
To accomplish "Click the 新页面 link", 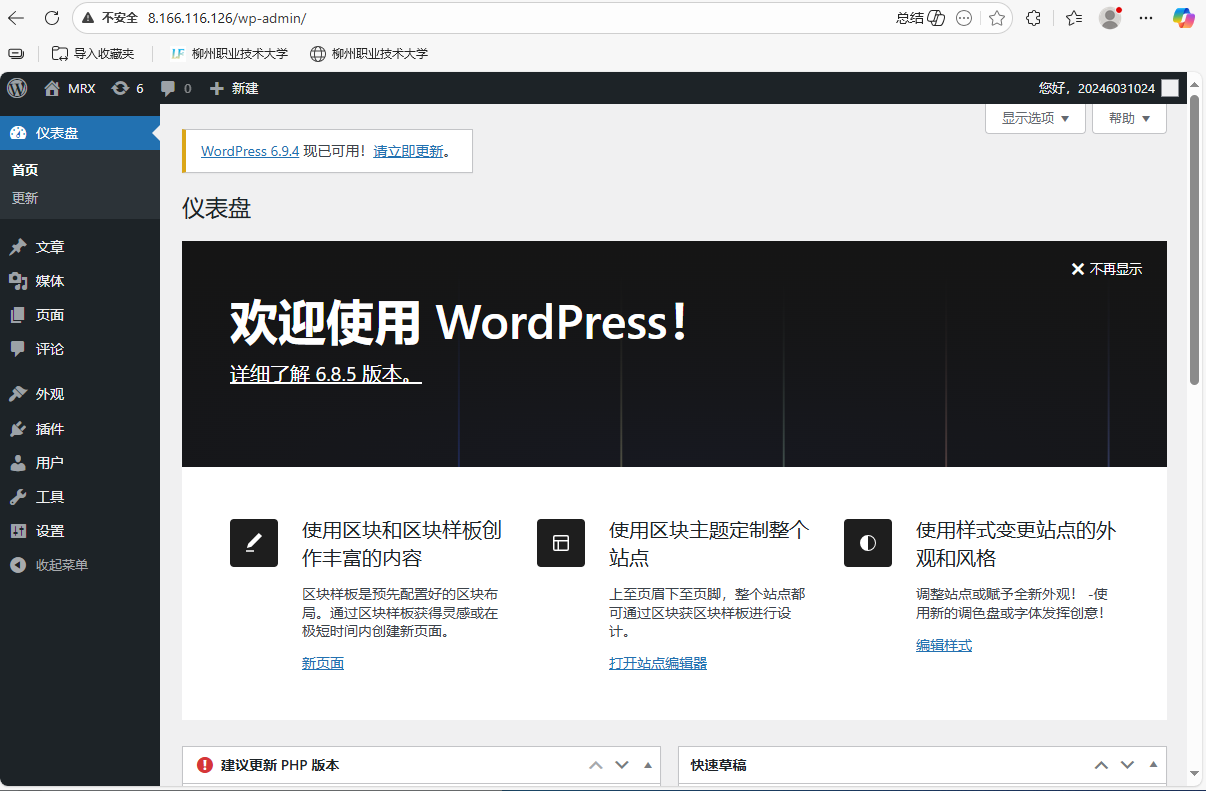I will 323,663.
